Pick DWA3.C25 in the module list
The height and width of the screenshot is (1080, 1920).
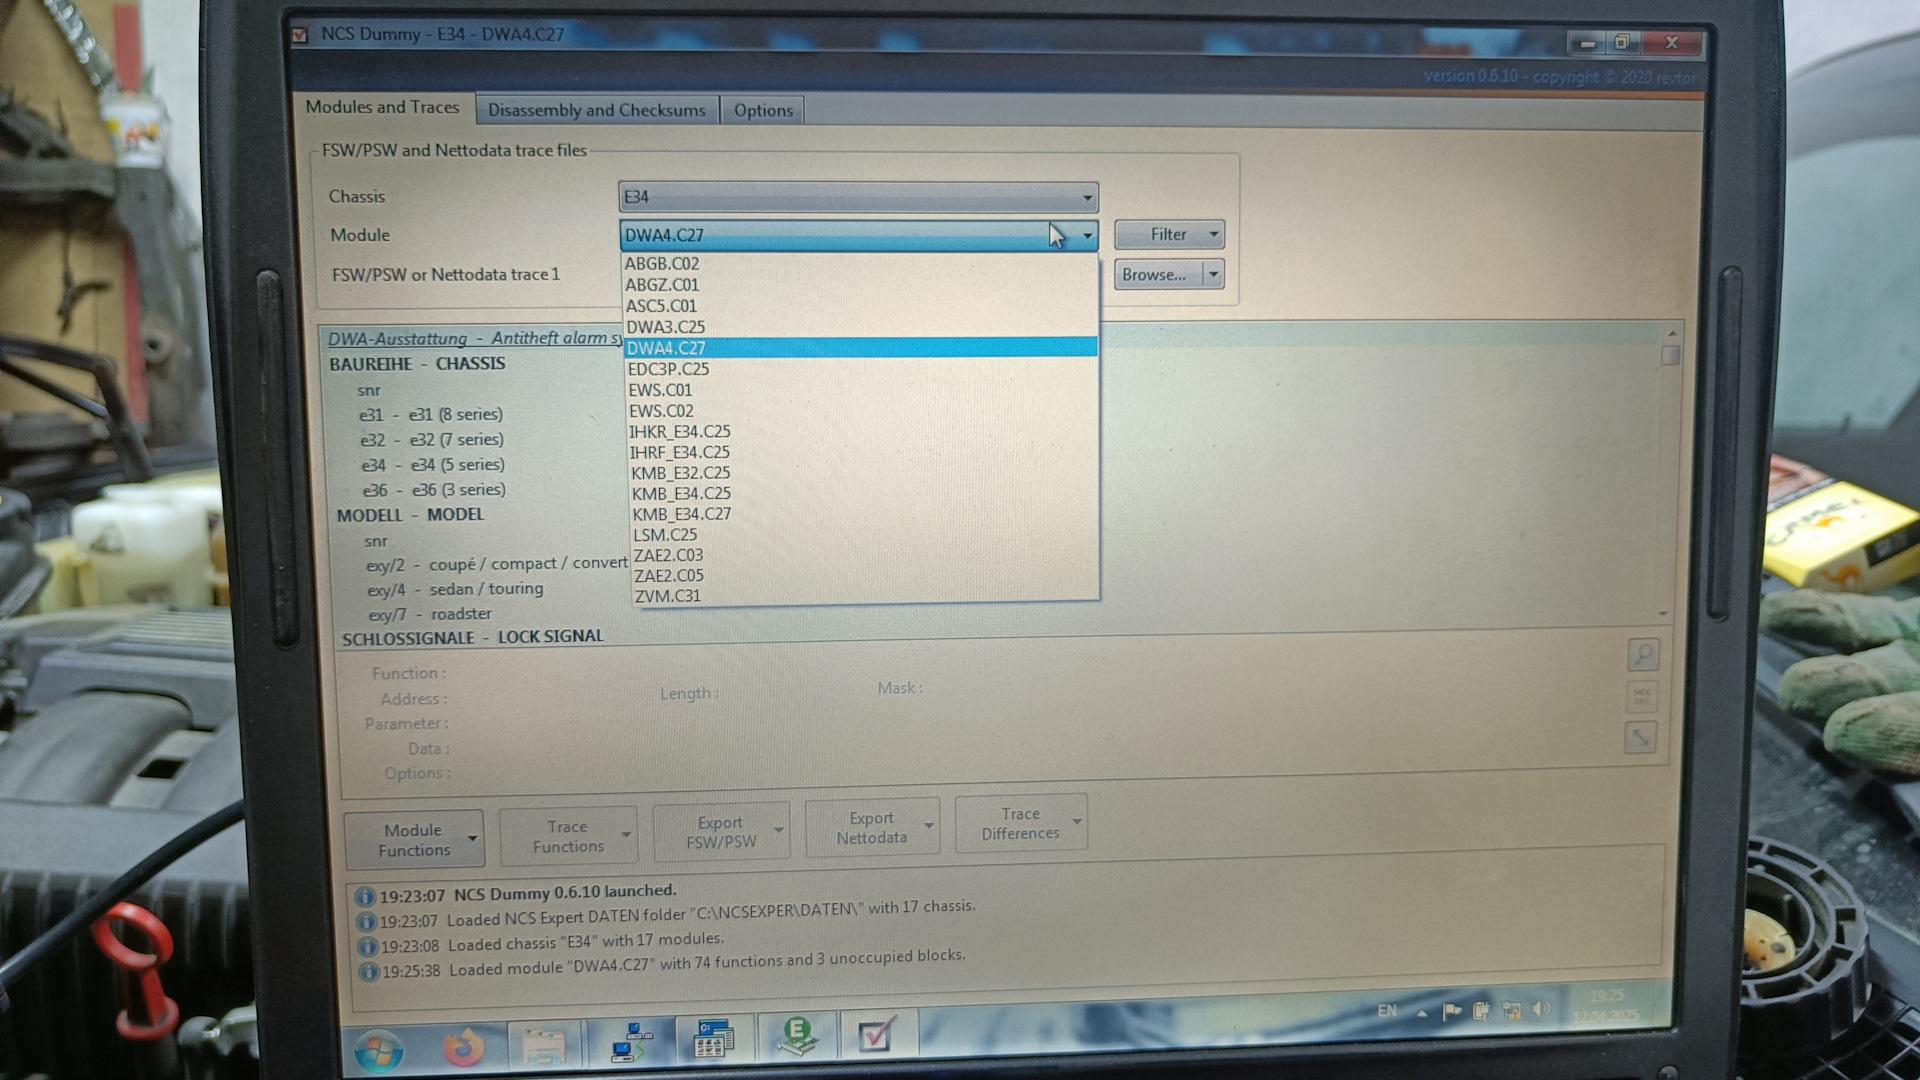tap(860, 327)
